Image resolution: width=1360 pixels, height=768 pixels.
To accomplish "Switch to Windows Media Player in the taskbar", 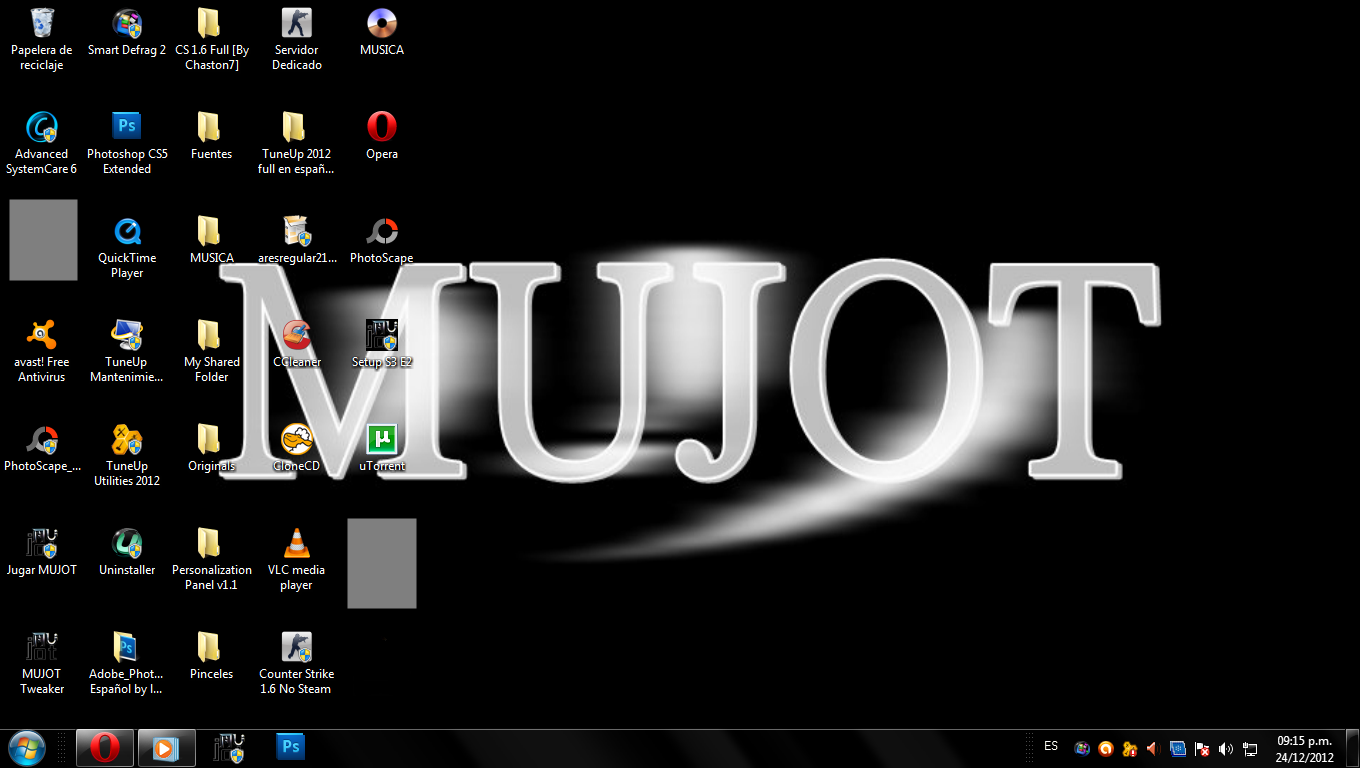I will click(x=167, y=747).
